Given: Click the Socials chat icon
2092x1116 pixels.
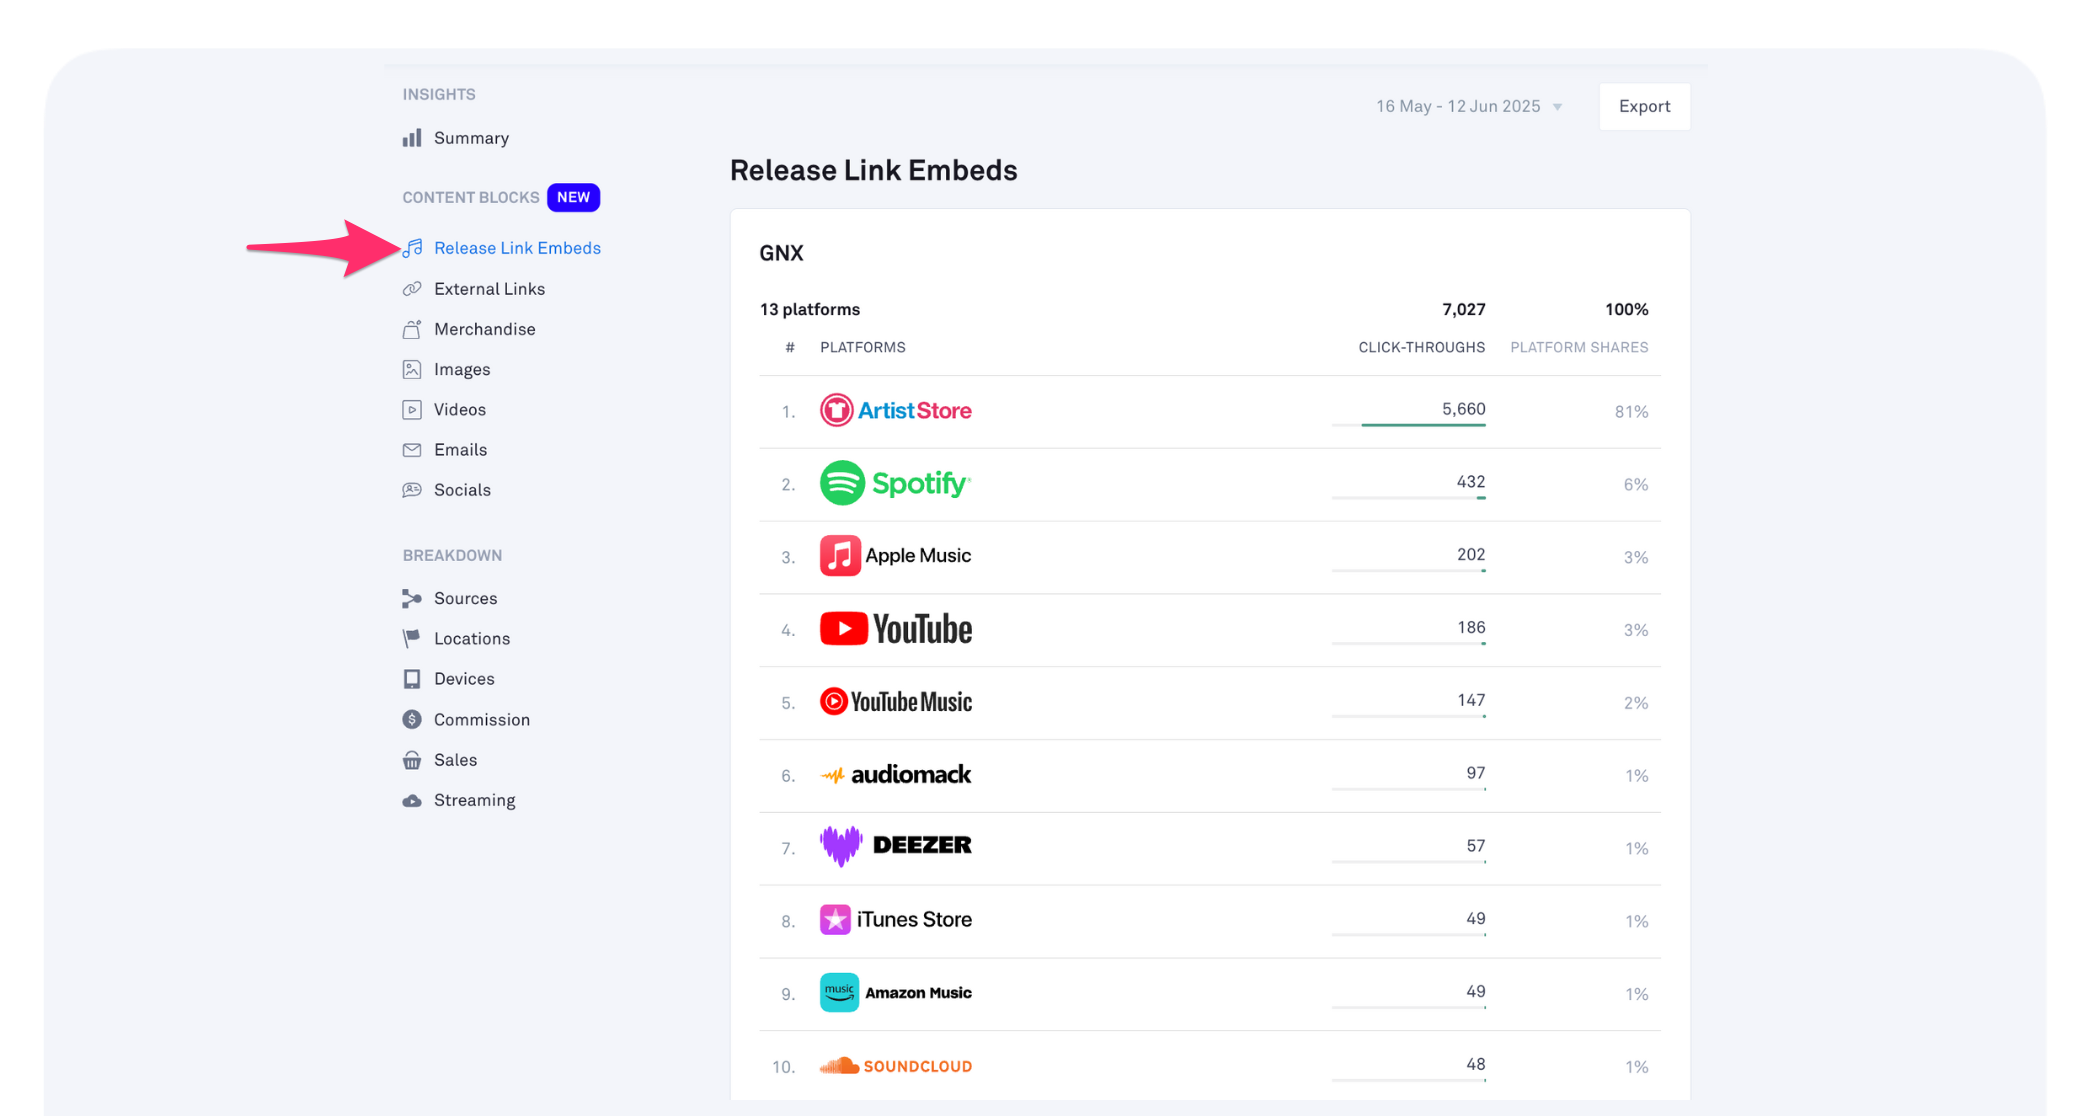Looking at the screenshot, I should (x=412, y=490).
